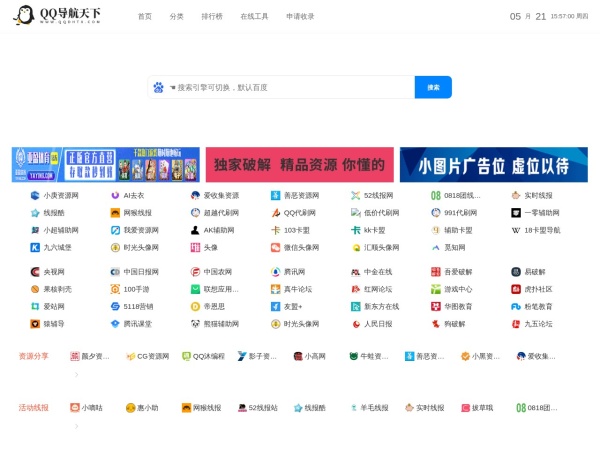Image resolution: width=600 pixels, height=450 pixels.
Task: Open the 腾讯课堂 link
Action: 137,324
